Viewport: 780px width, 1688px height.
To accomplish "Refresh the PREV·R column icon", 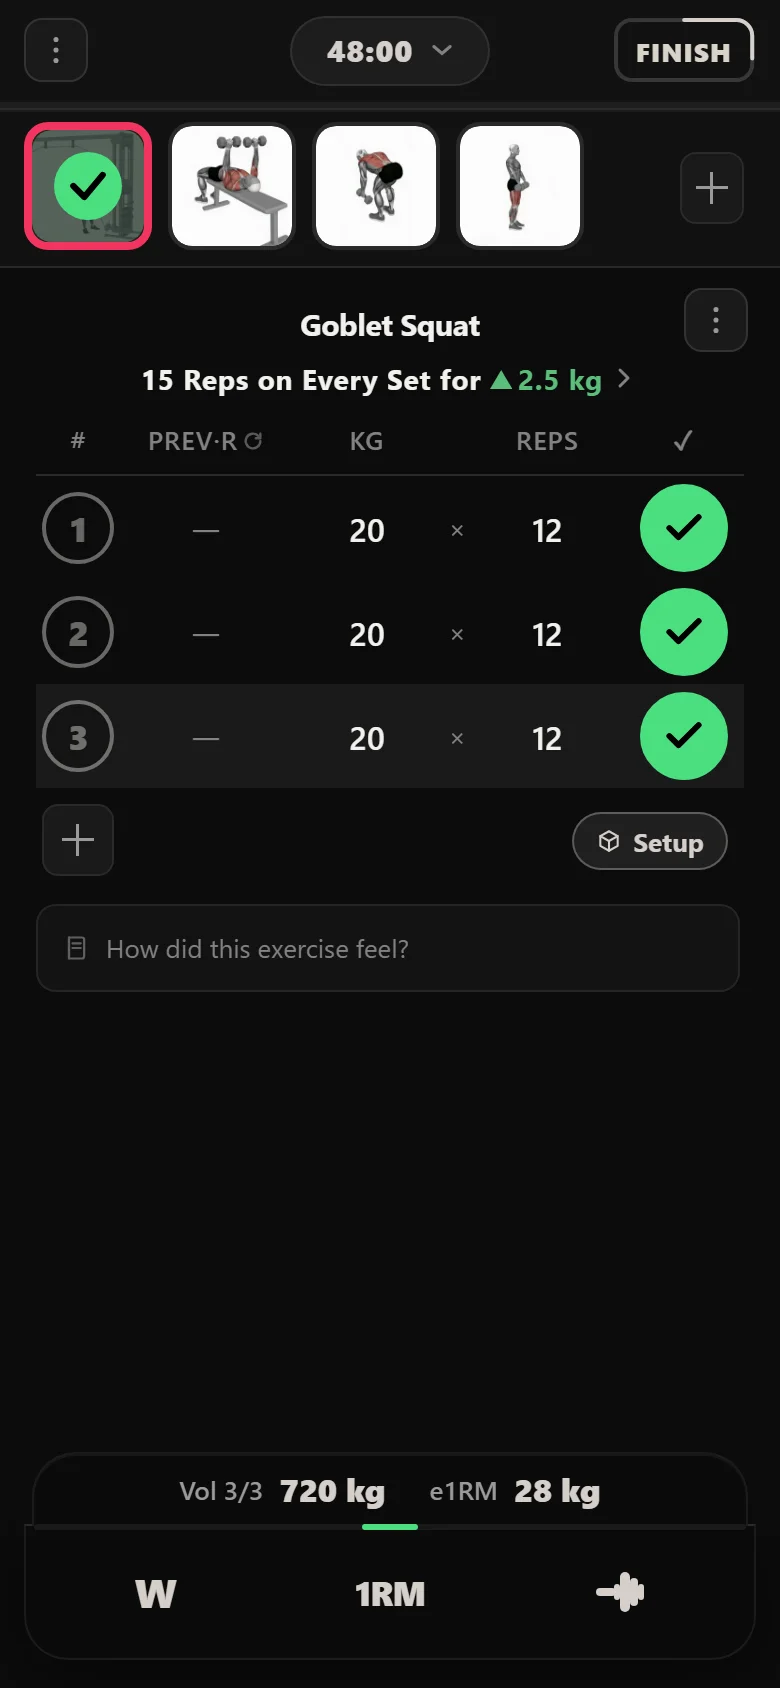I will 254,441.
